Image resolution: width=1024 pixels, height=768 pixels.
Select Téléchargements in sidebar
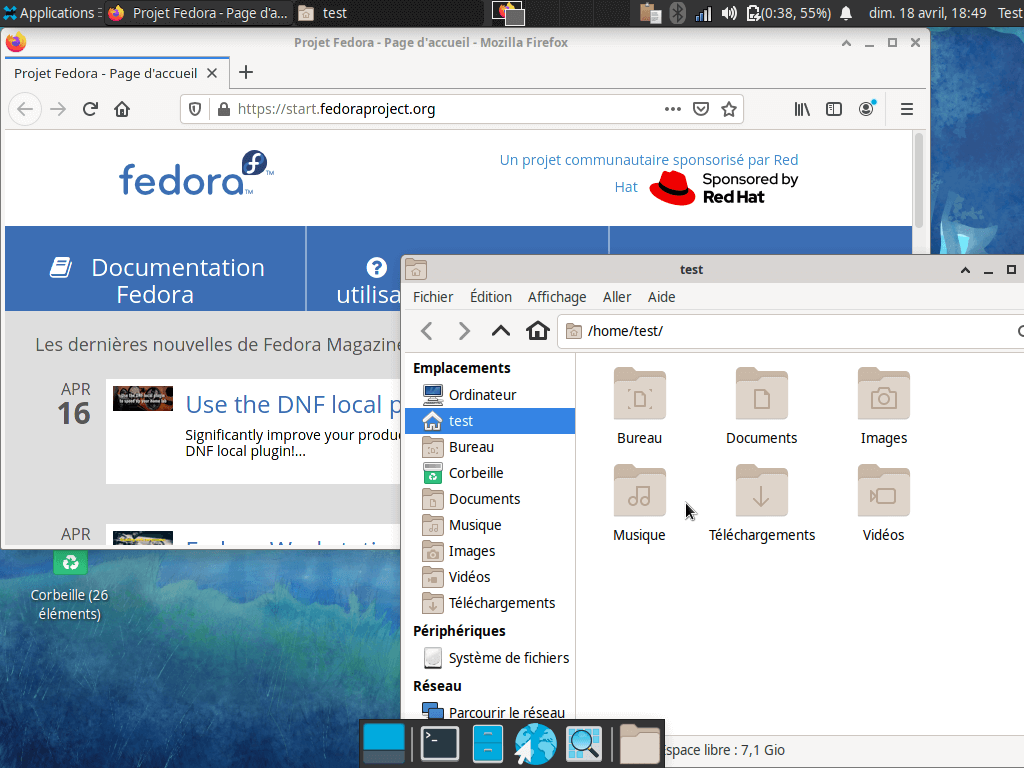[490, 603]
